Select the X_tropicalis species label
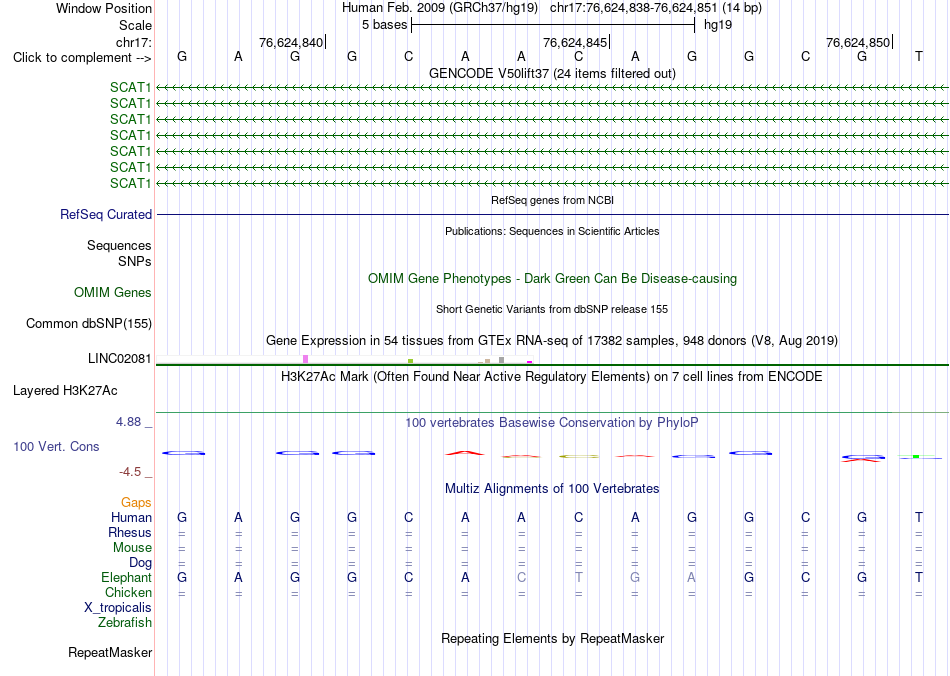Viewport: 950px width, 676px height. tap(118, 608)
